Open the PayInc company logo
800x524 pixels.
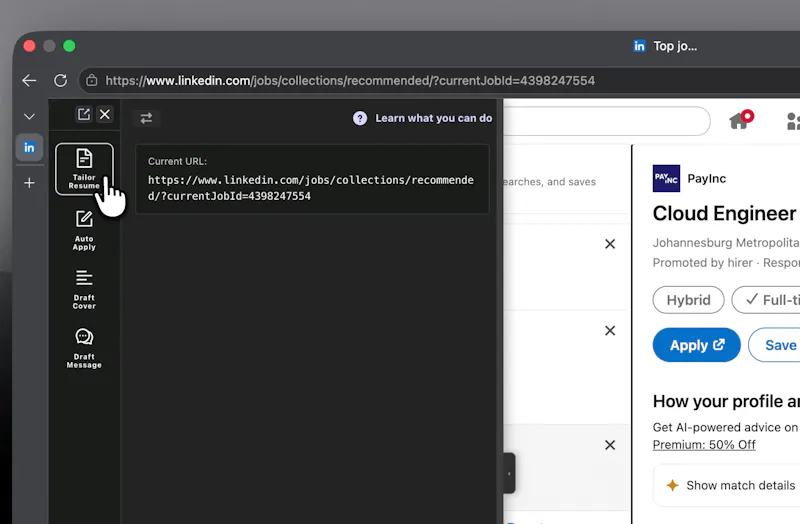[x=666, y=178]
